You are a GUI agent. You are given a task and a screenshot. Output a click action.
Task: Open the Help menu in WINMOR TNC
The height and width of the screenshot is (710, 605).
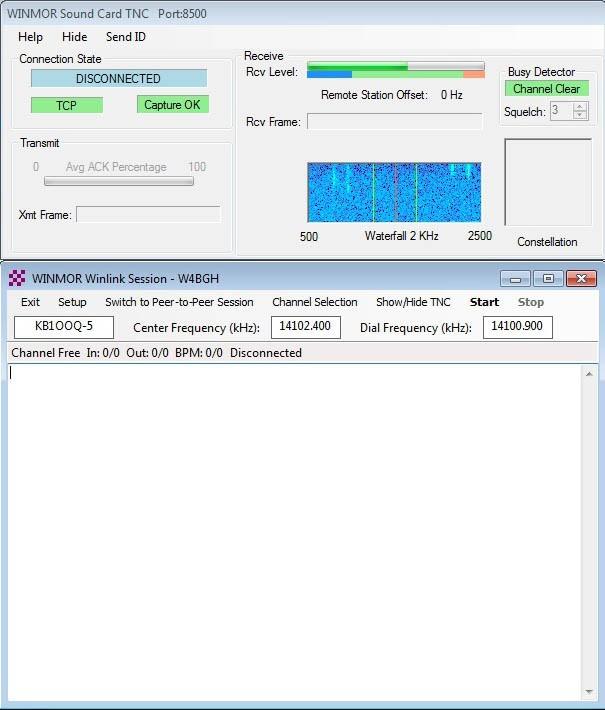click(x=30, y=37)
